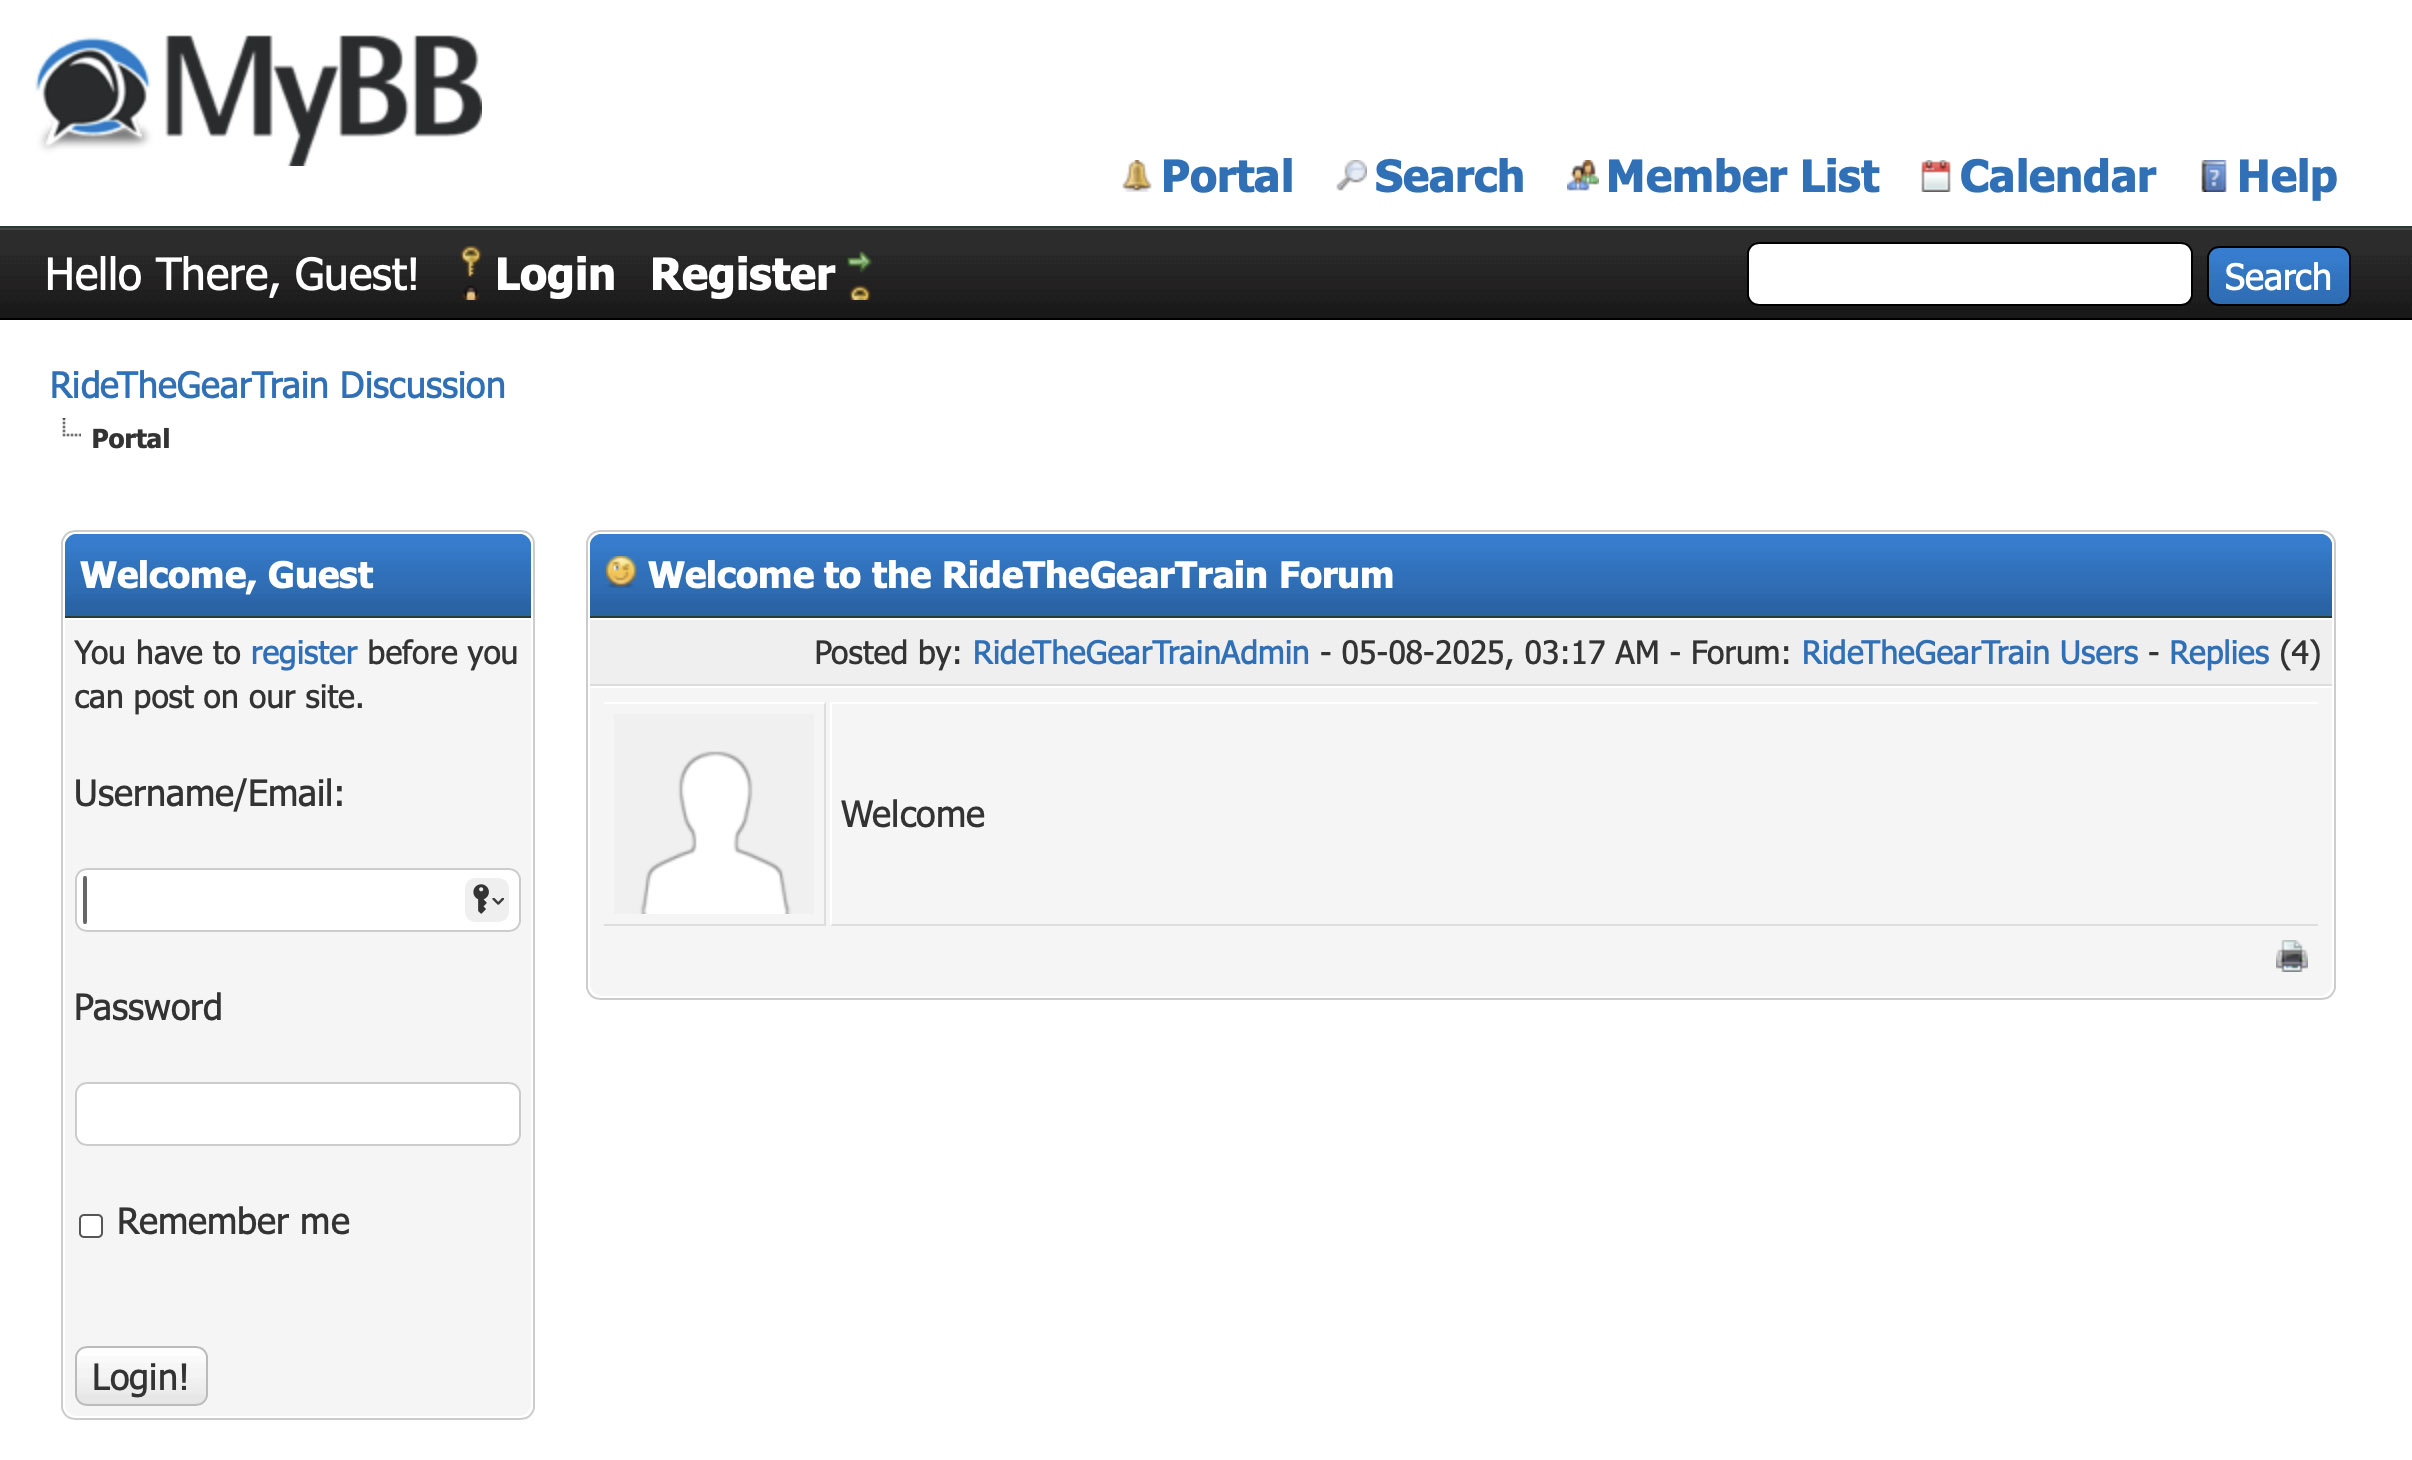2412x1460 pixels.
Task: Click the 'Welcome' post body text
Action: click(x=913, y=814)
